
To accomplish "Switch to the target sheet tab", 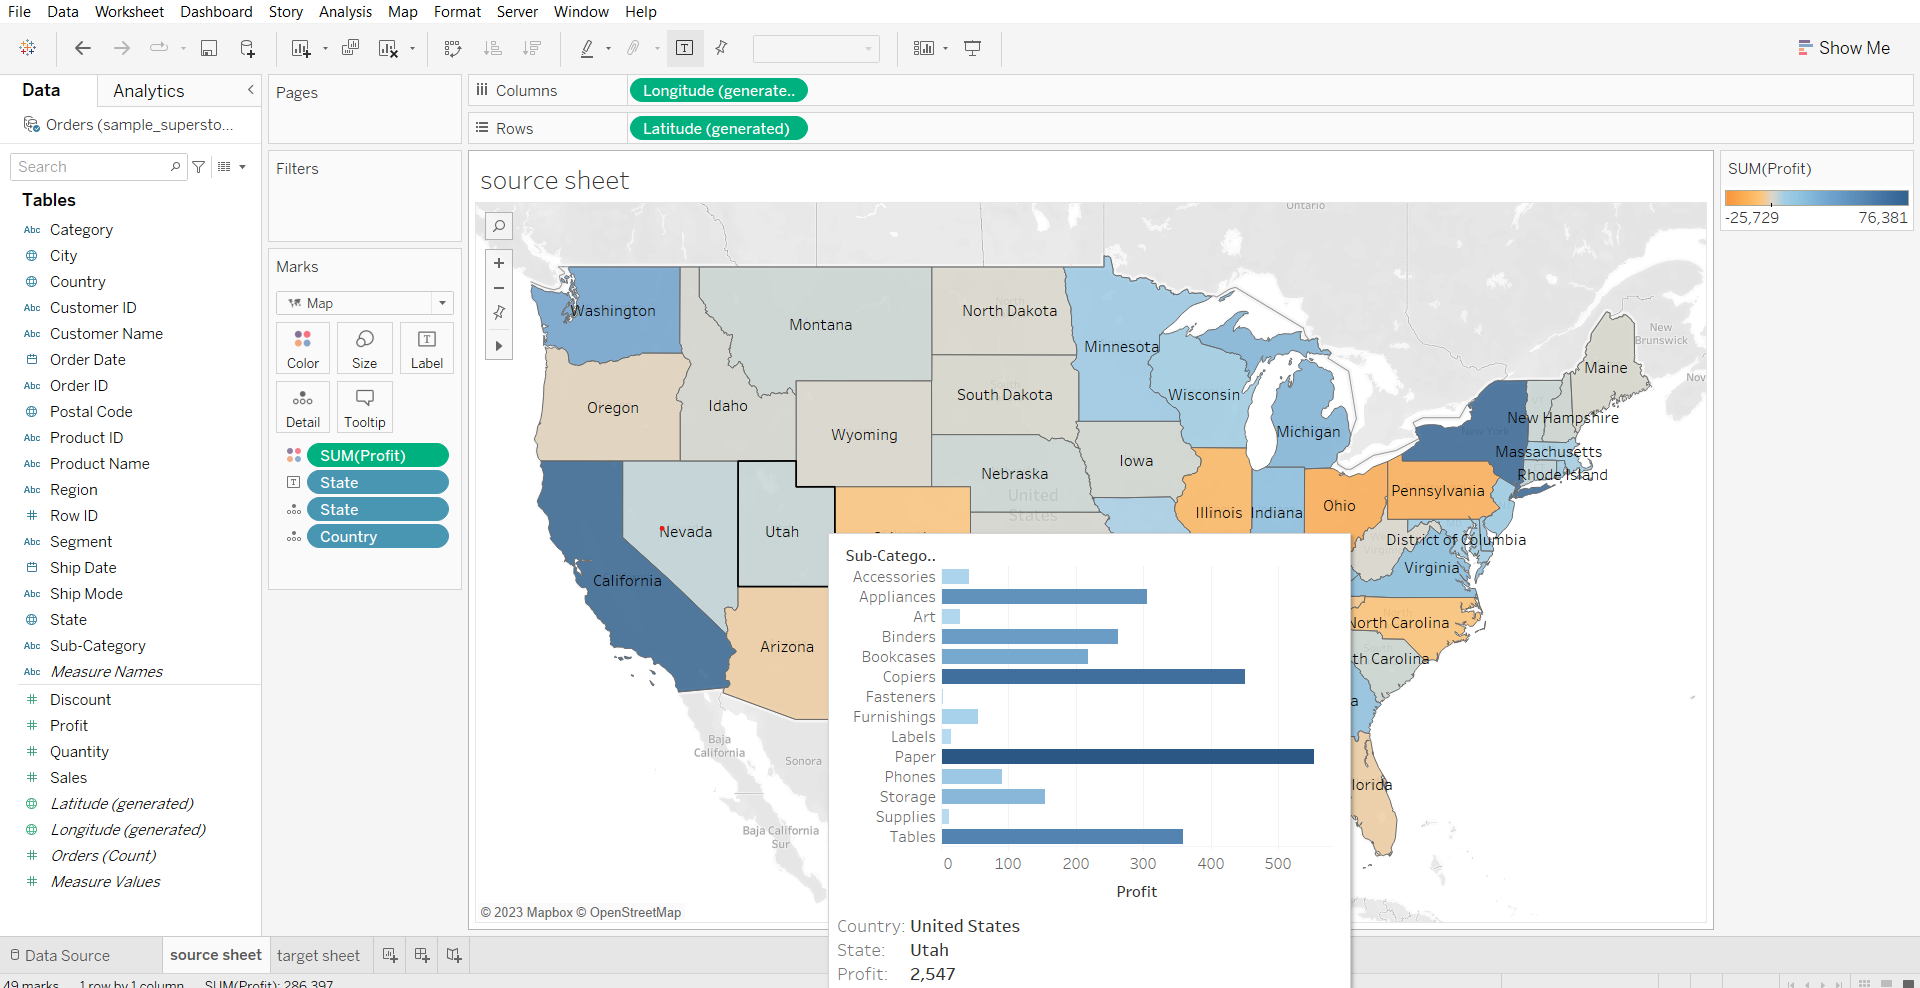I will [318, 955].
